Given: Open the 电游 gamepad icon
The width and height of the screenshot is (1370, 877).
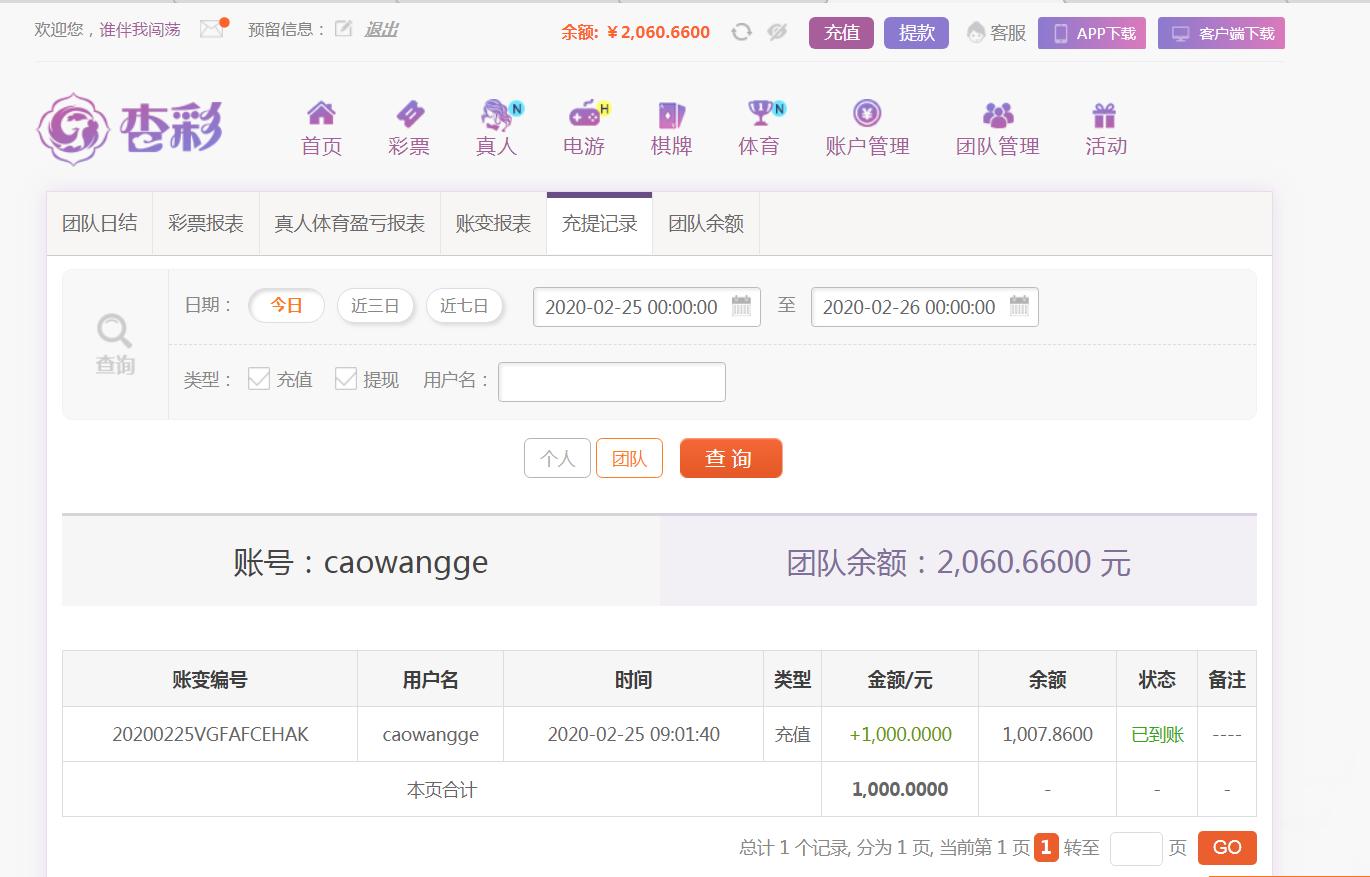Looking at the screenshot, I should 584,113.
